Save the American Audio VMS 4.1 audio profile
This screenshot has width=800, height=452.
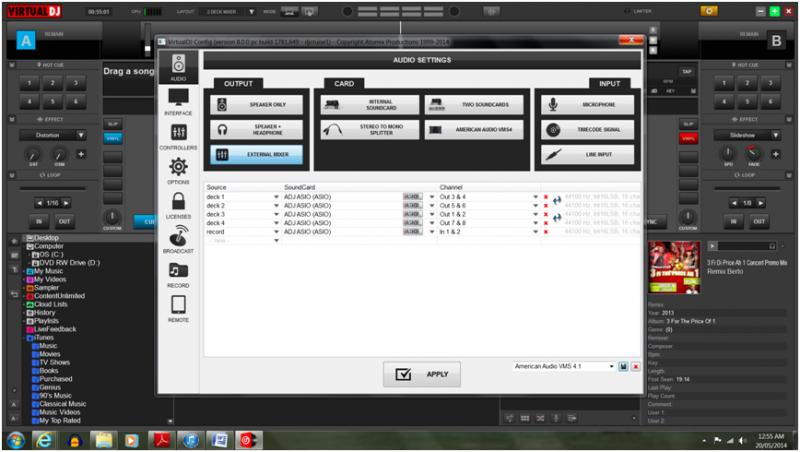[x=623, y=366]
